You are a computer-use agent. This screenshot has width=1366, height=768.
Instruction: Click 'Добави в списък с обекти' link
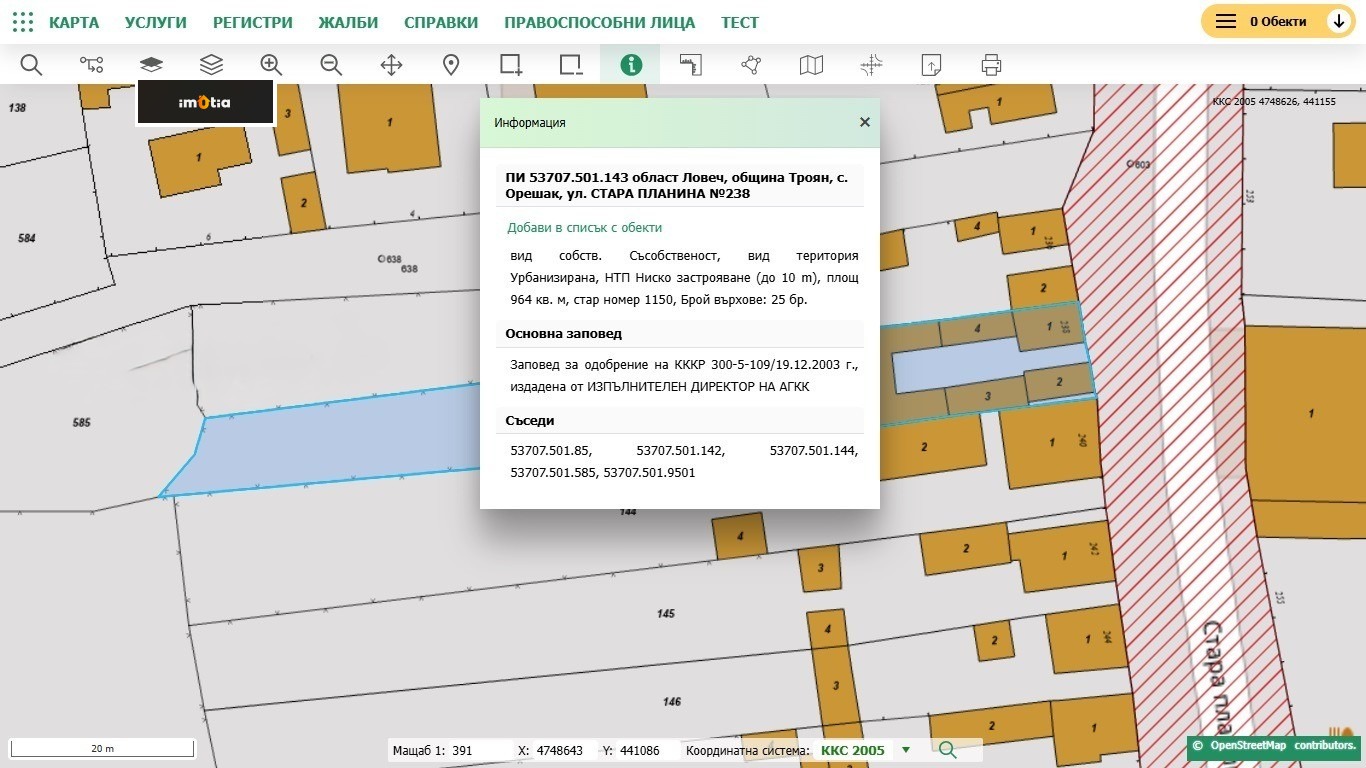pos(584,227)
